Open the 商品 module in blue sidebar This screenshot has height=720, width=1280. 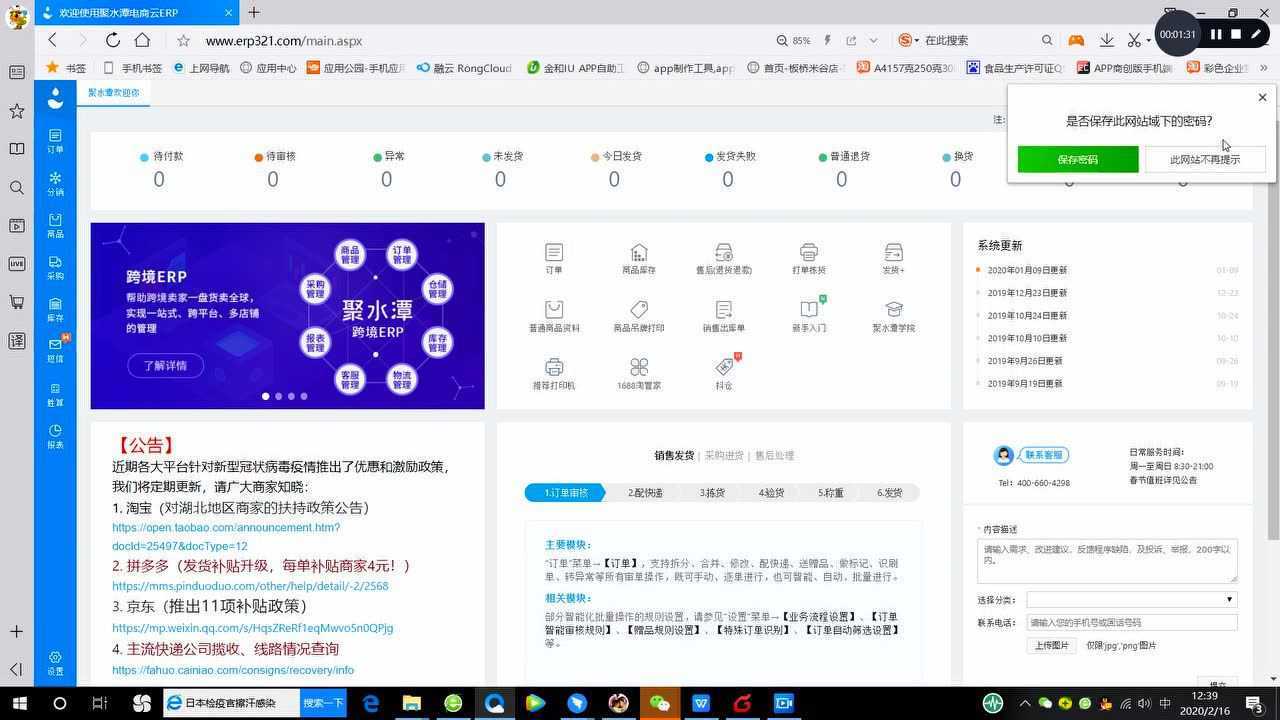(x=55, y=225)
